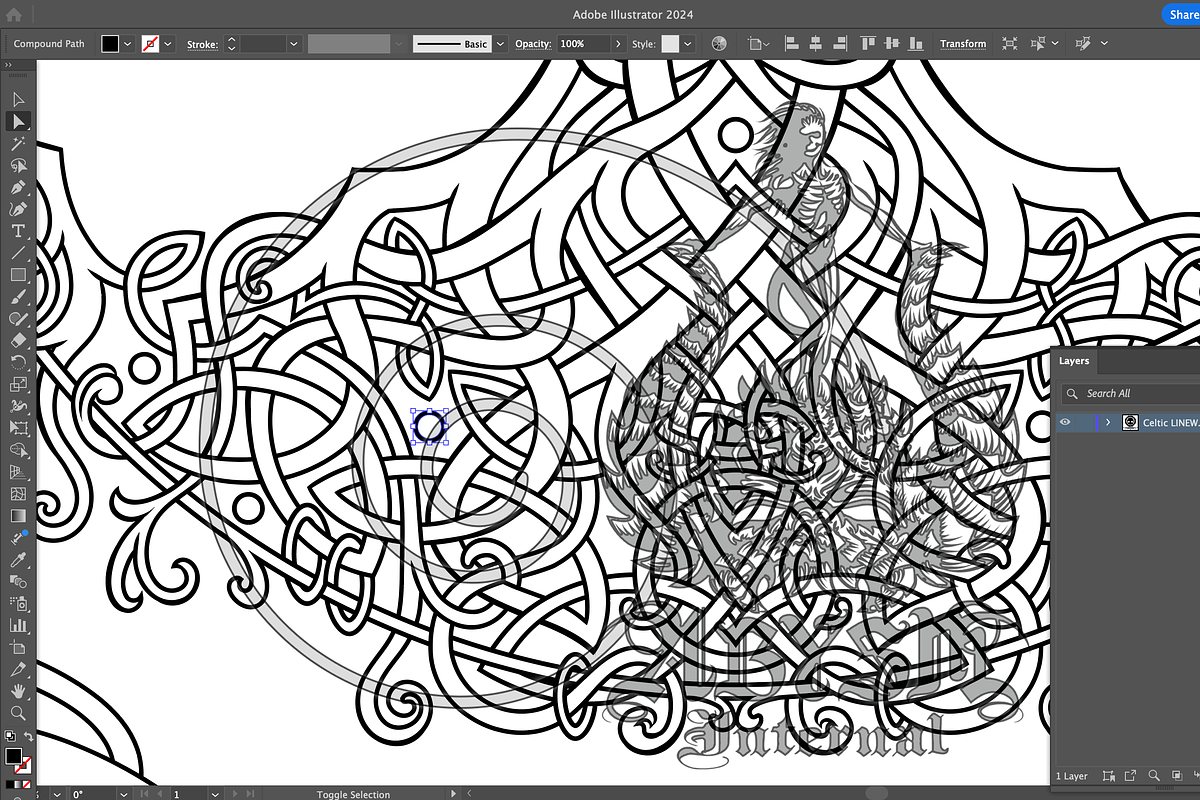Select the Direct Selection tool
This screenshot has width=1200, height=800.
(18, 121)
